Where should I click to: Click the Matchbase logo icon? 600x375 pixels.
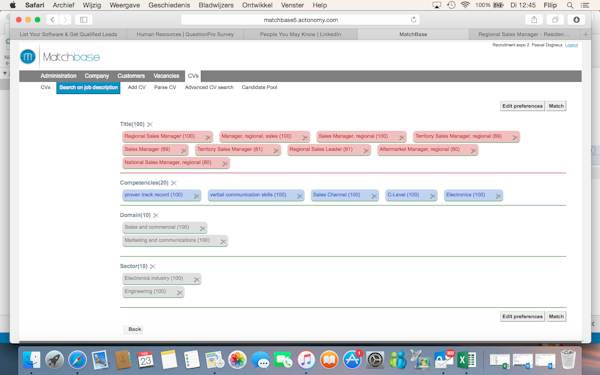(x=28, y=57)
